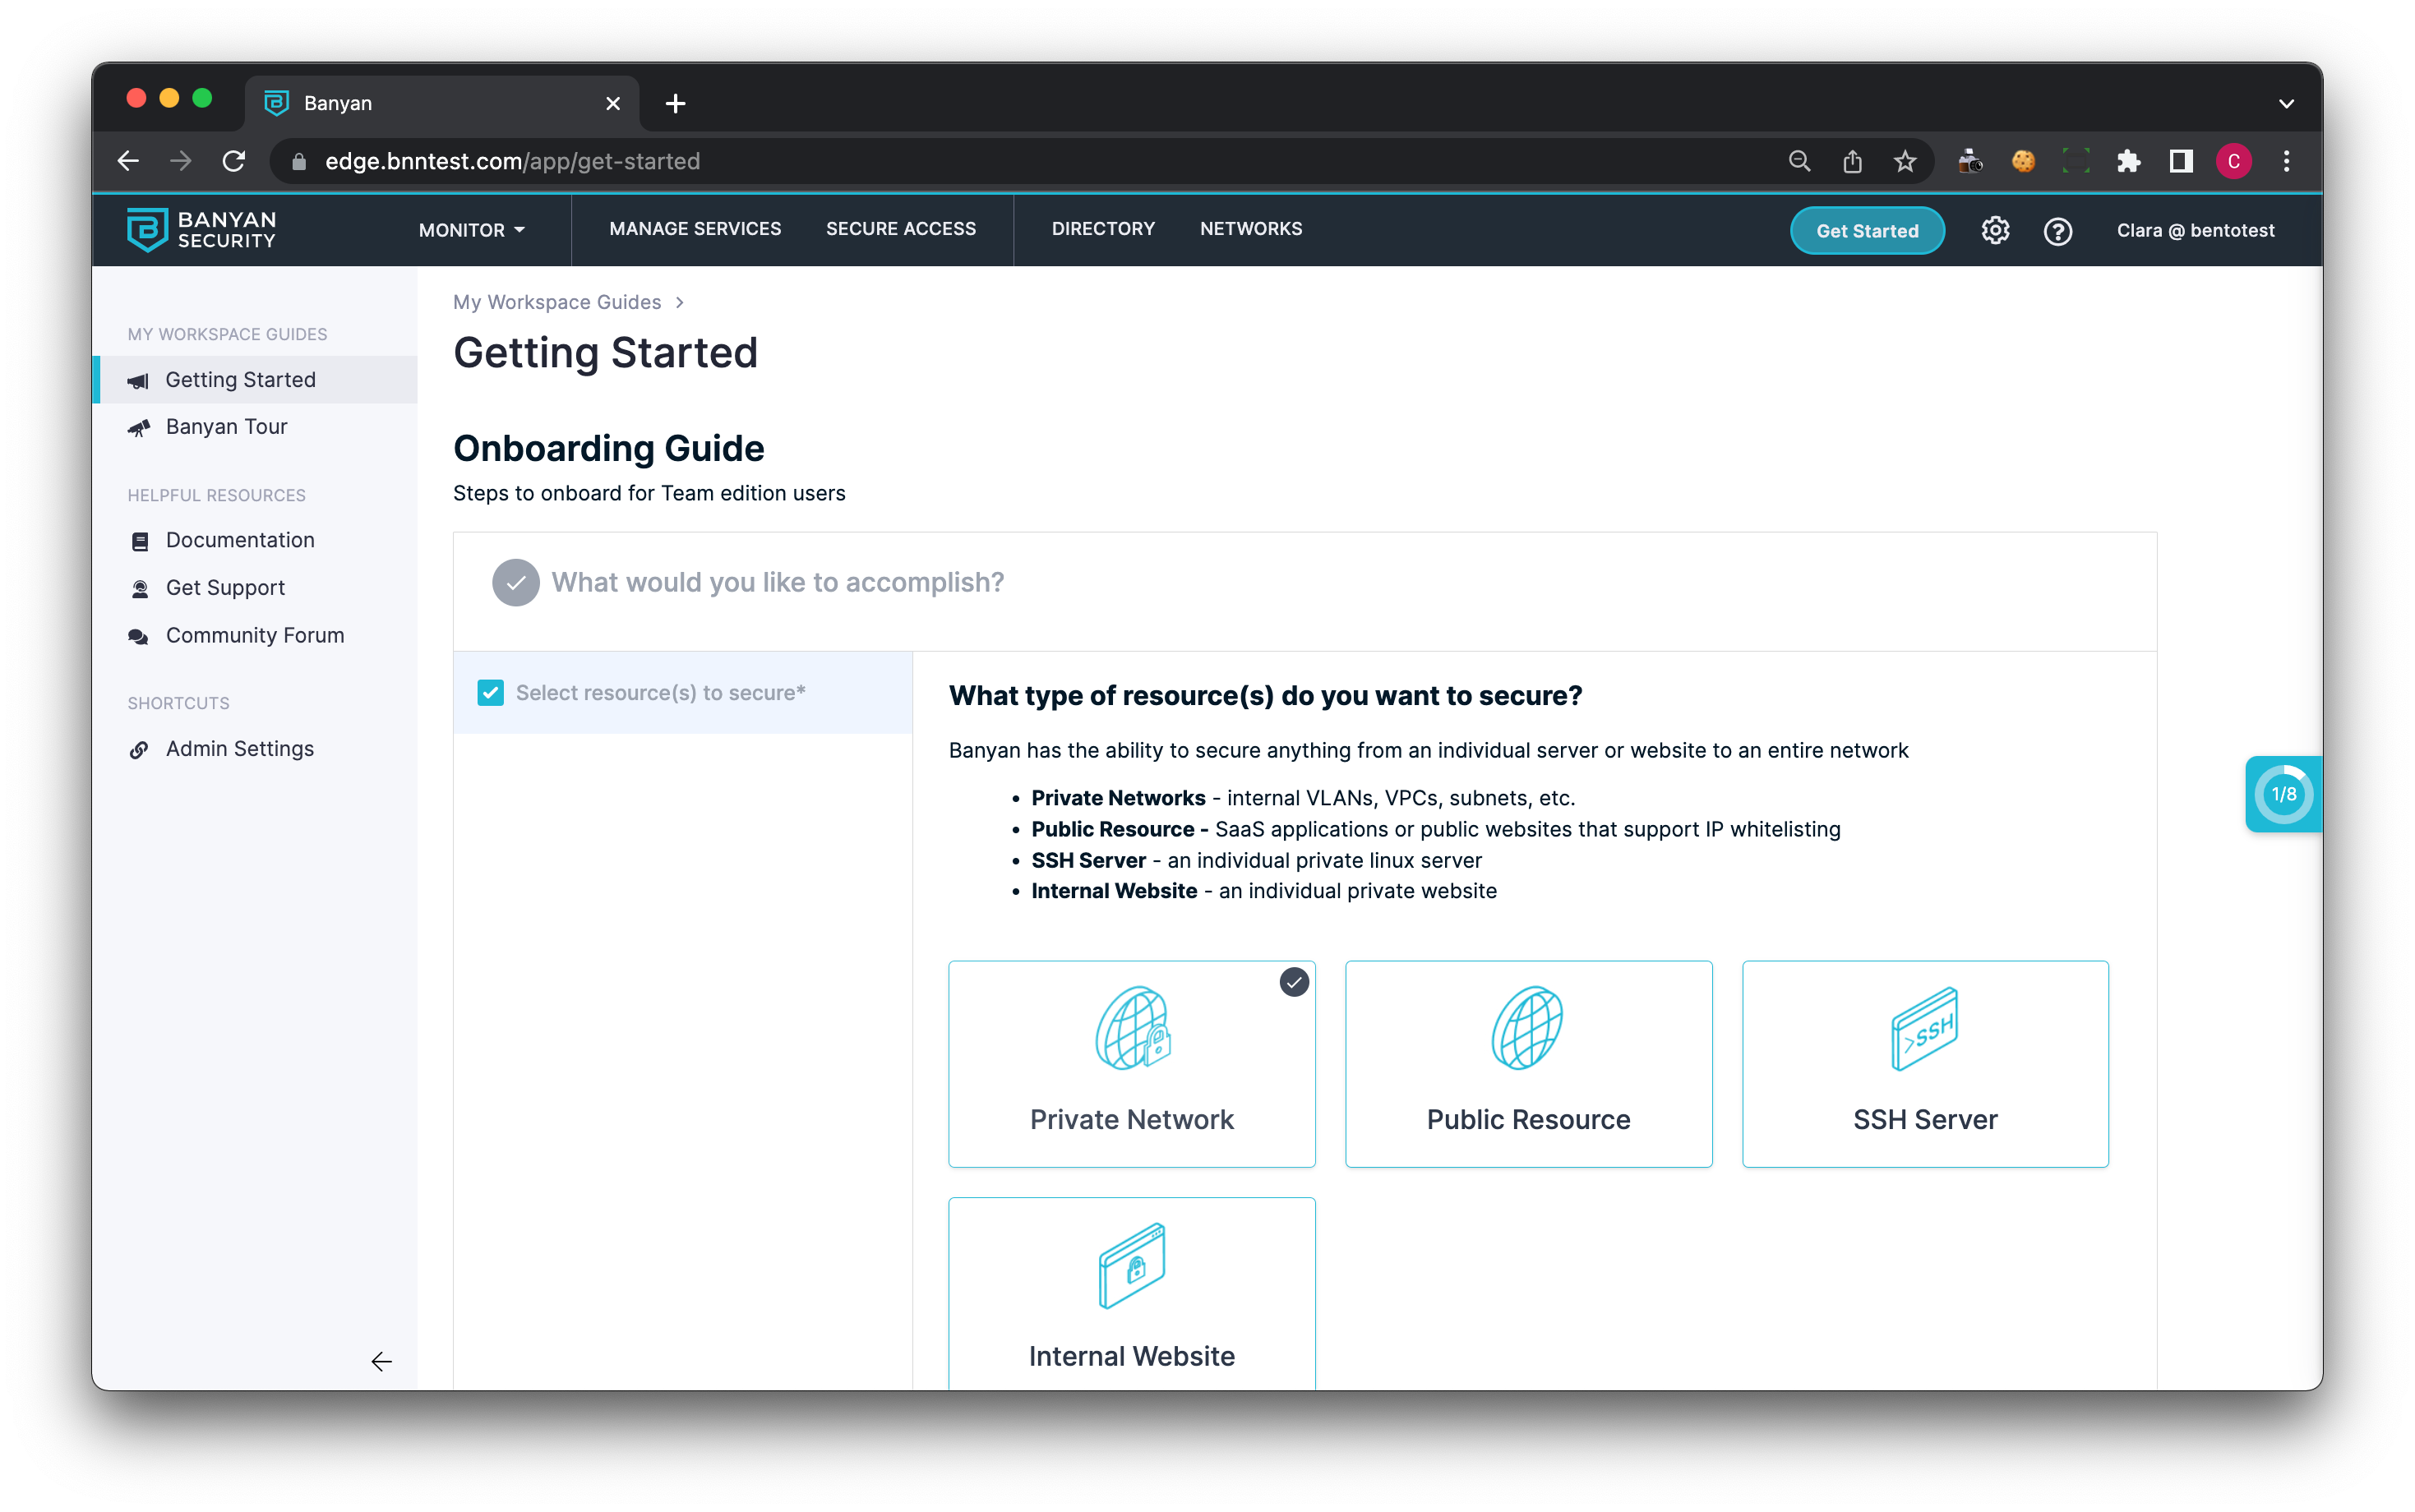Click the Get Started button
The image size is (2415, 1512).
click(x=1868, y=228)
